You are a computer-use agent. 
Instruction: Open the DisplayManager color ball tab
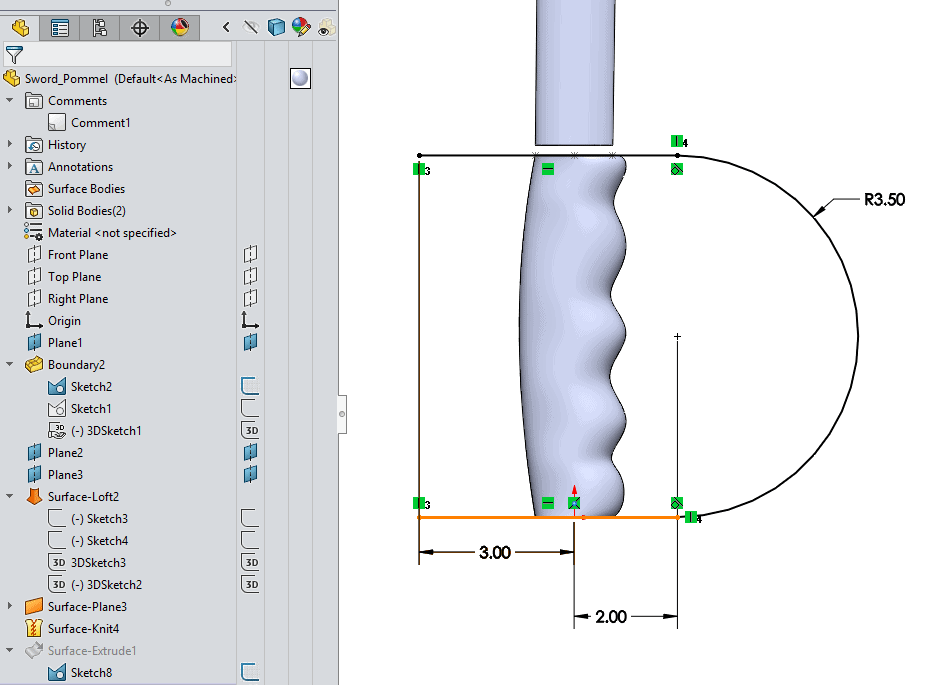click(180, 28)
